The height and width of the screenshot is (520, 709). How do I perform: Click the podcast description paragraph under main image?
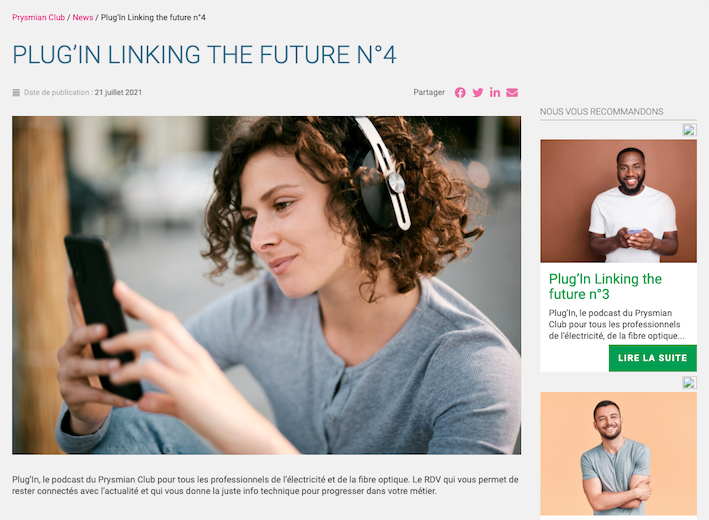tap(265, 485)
